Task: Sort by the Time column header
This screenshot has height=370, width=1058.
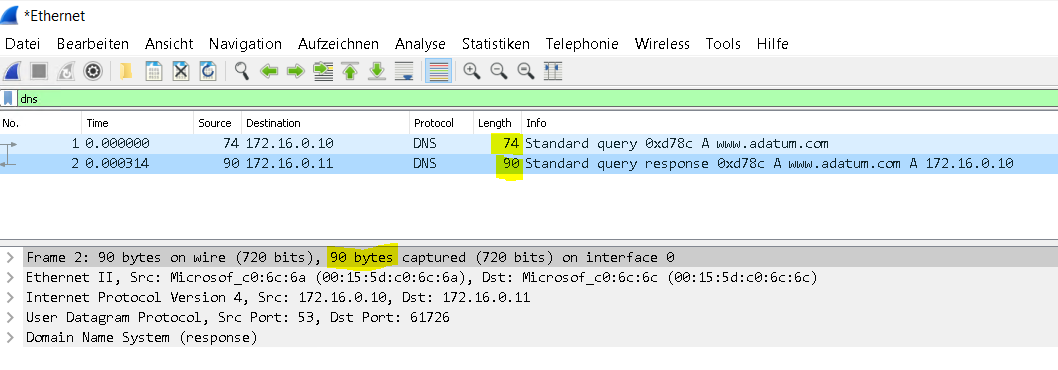Action: (138, 123)
